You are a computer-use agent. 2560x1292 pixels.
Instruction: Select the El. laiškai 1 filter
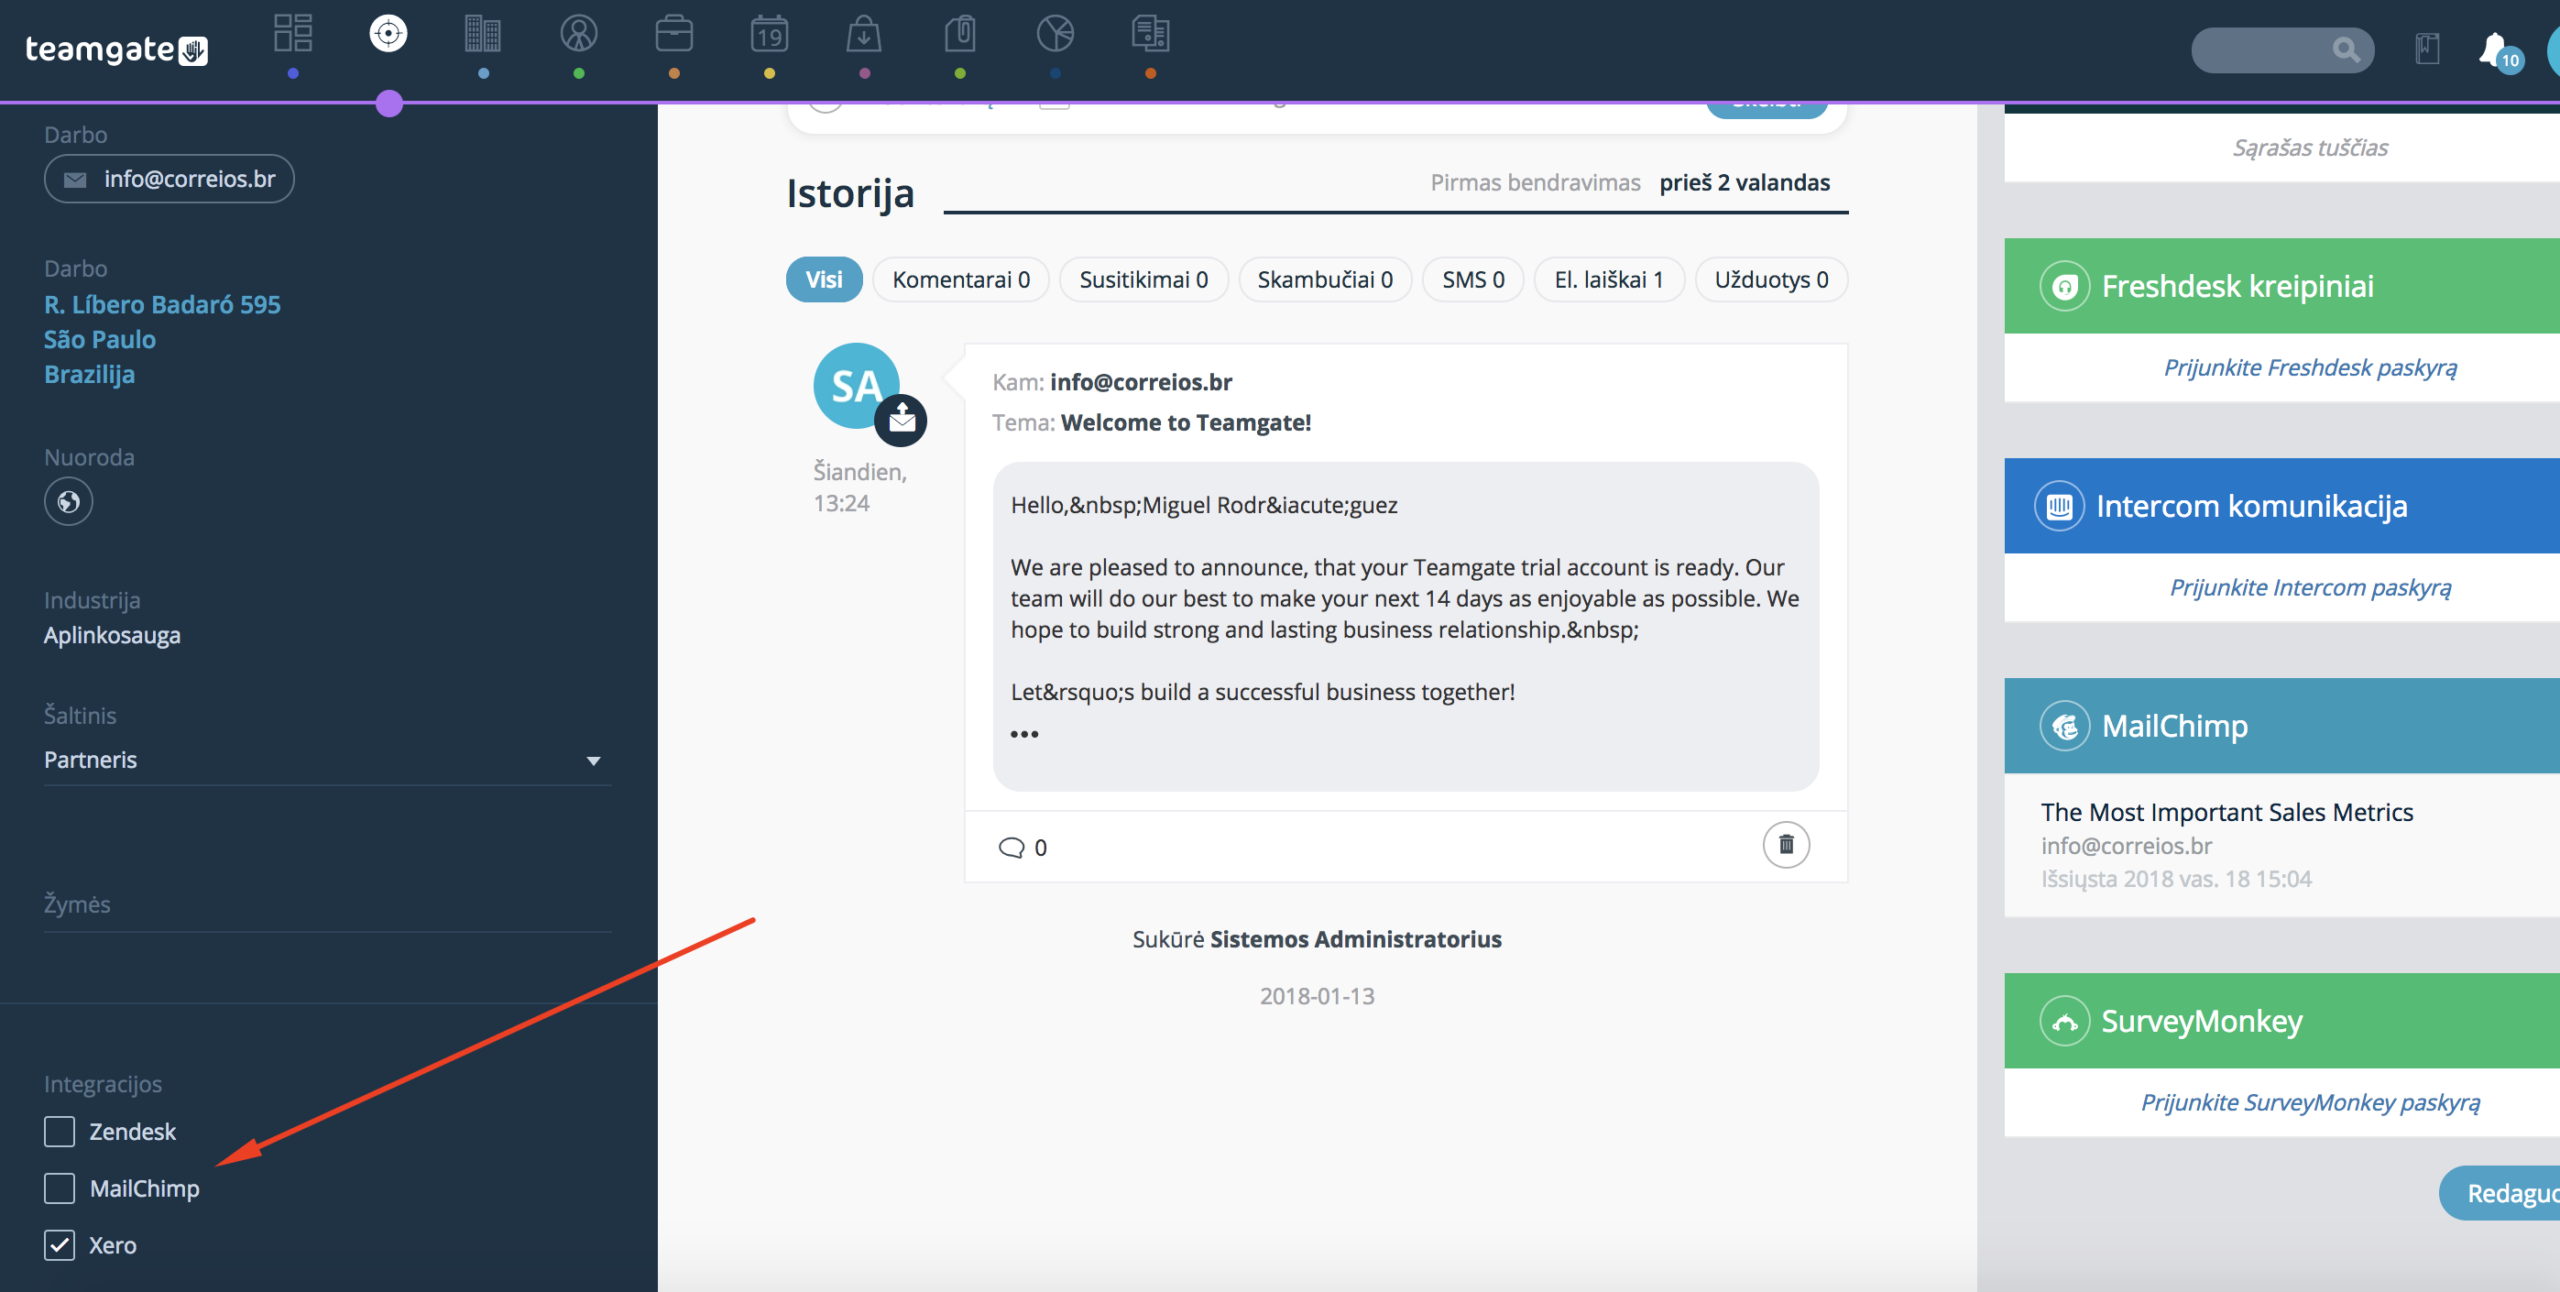(x=1609, y=280)
